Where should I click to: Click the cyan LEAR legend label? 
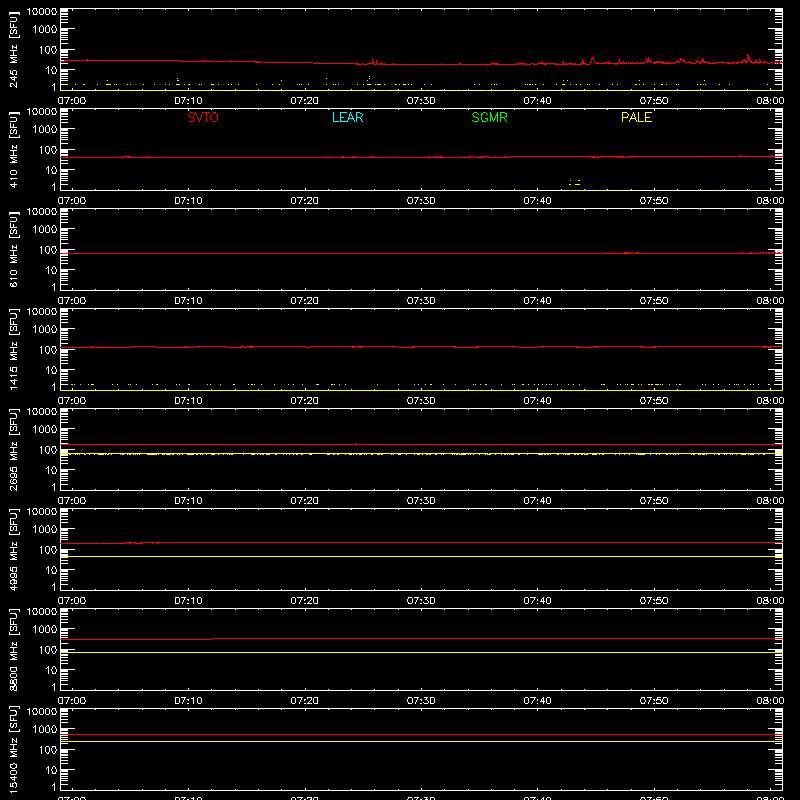coord(347,117)
